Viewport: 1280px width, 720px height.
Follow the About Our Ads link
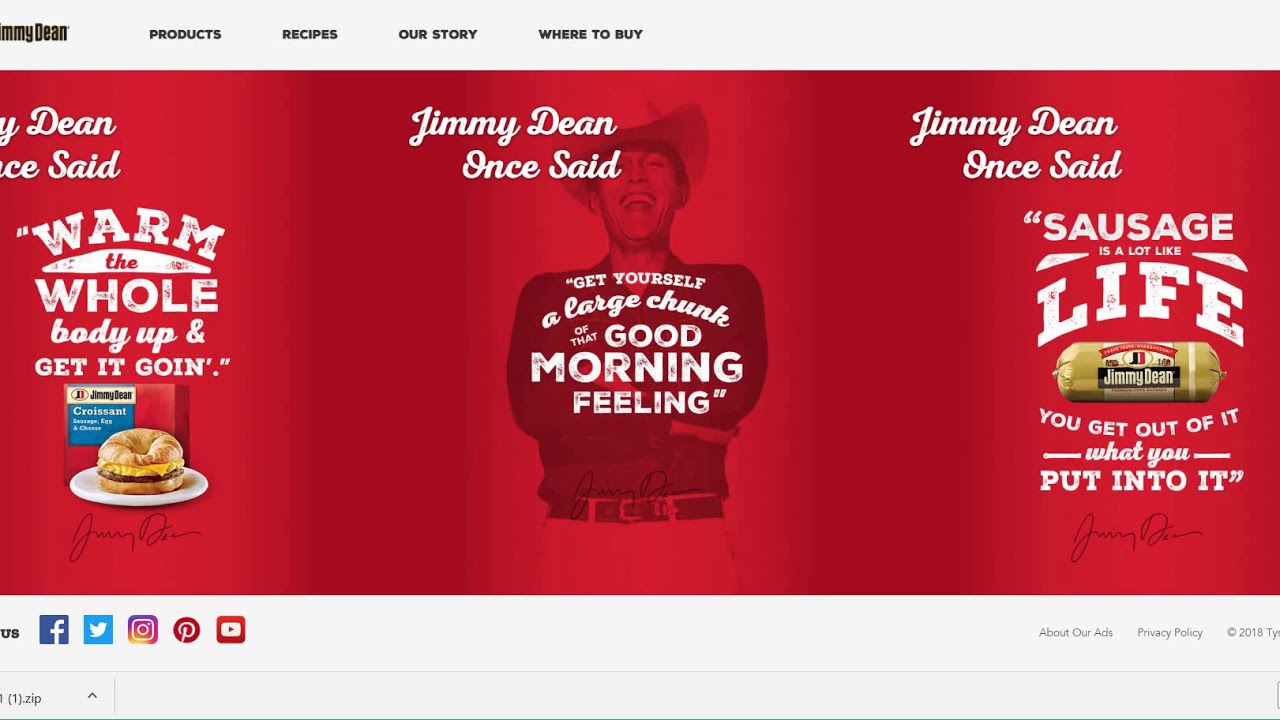[x=1076, y=632]
